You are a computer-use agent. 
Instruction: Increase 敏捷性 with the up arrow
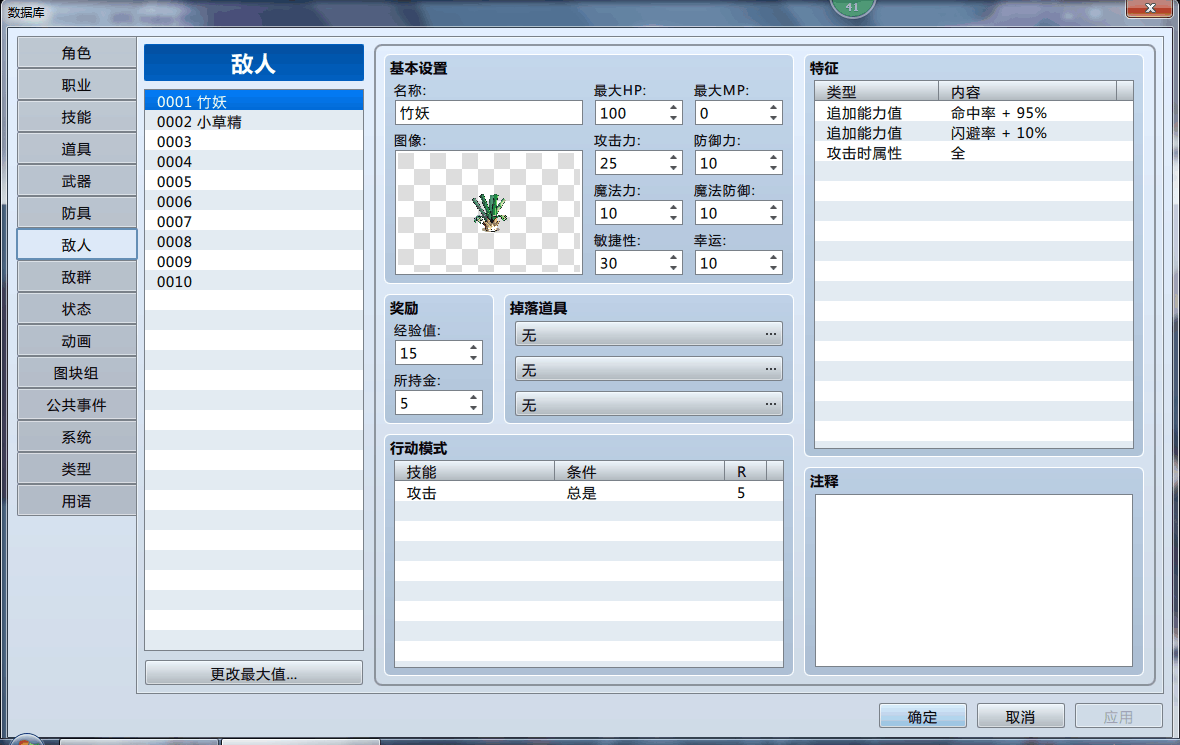click(674, 258)
